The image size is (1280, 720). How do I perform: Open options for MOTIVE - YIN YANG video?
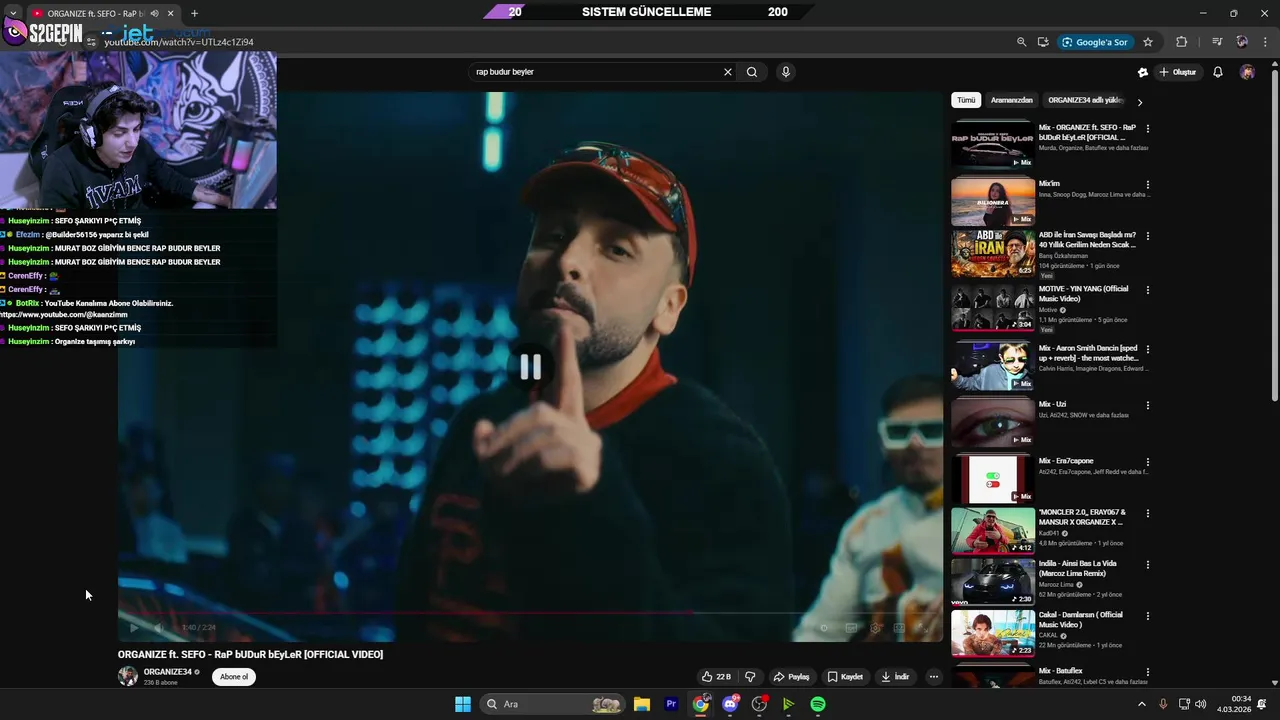pyautogui.click(x=1148, y=290)
